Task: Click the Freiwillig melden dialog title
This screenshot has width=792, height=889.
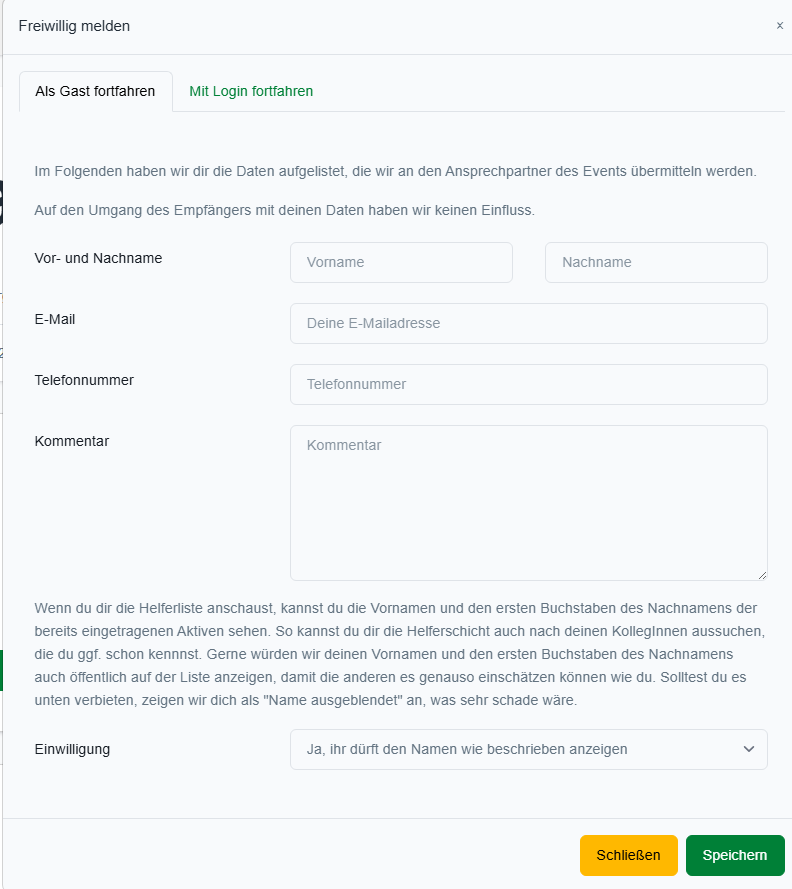Action: coord(74,26)
